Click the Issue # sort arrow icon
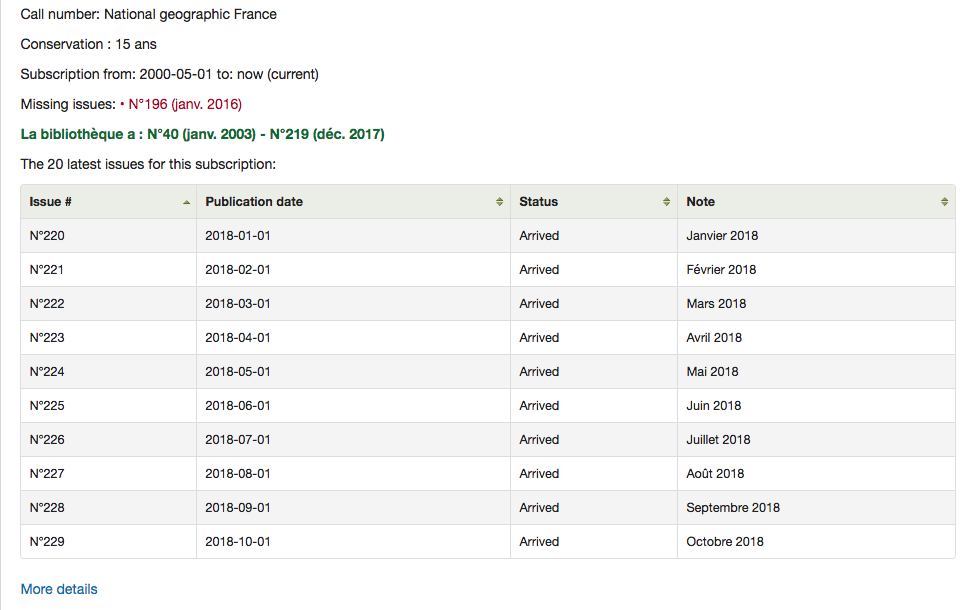The width and height of the screenshot is (974, 610). pos(186,202)
